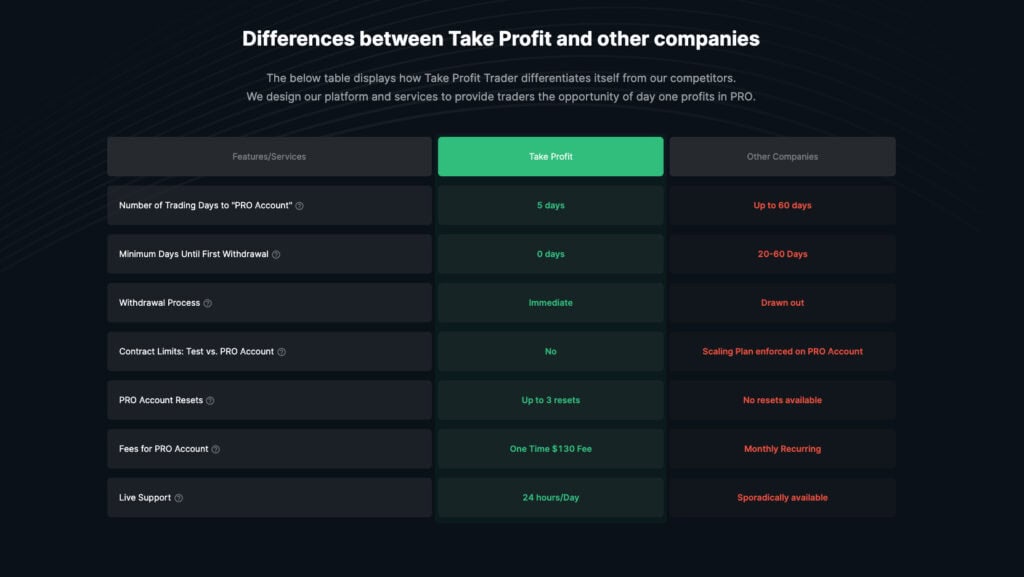Select the green Take Profit column header

click(x=550, y=157)
